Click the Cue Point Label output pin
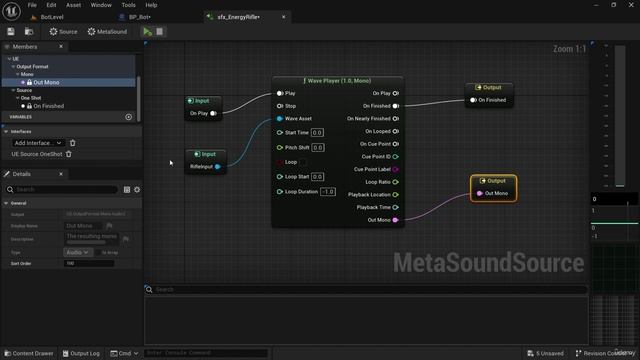The width and height of the screenshot is (640, 360). [396, 169]
